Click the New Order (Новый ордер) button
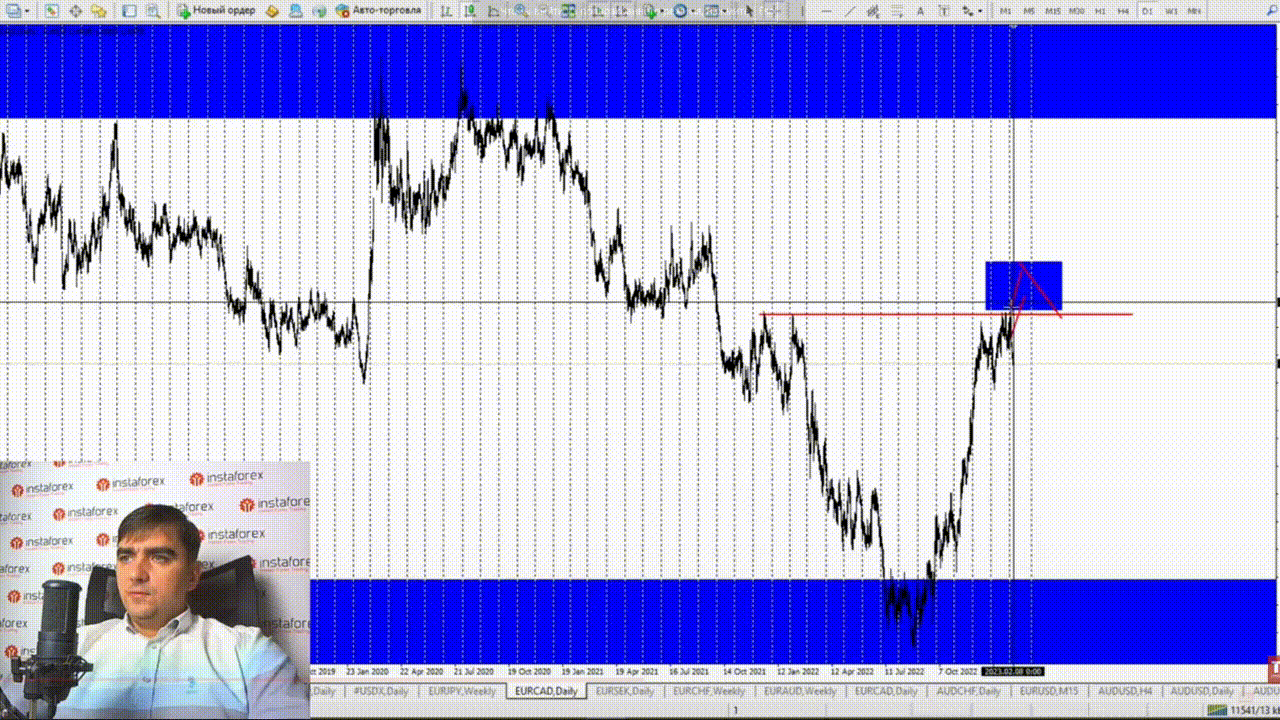The image size is (1280, 720). pos(216,11)
